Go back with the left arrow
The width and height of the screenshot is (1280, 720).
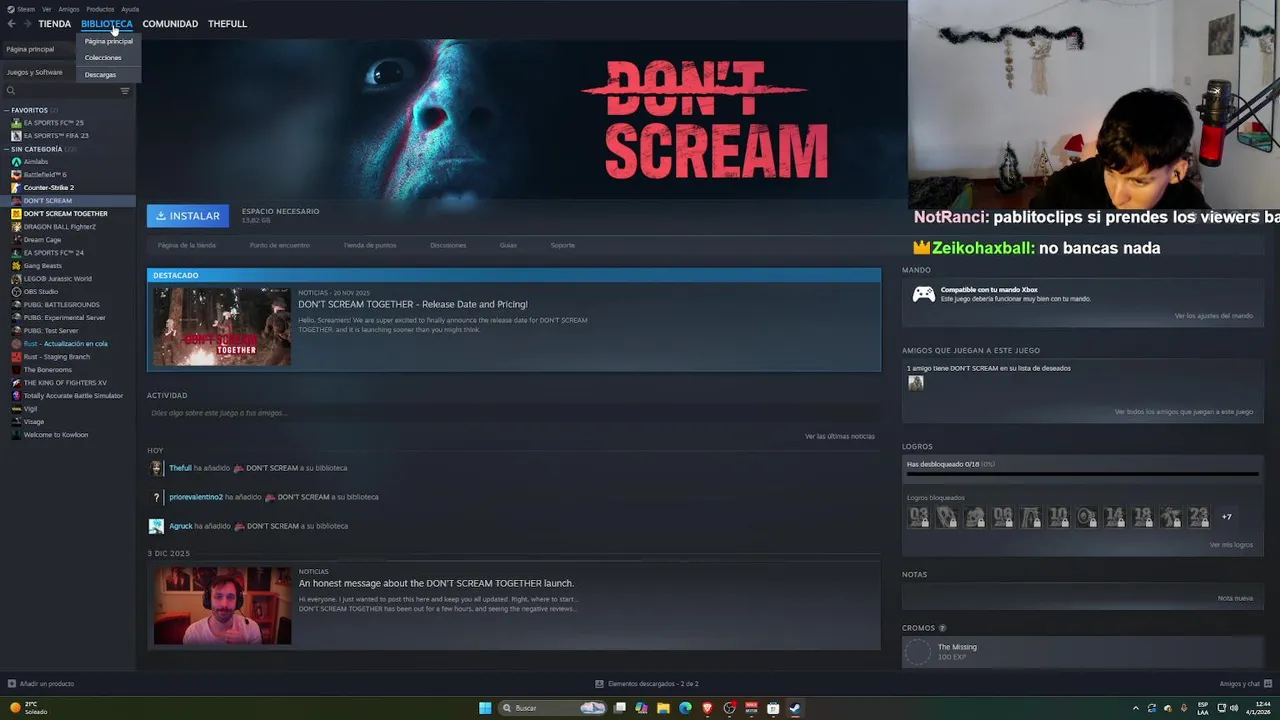click(x=11, y=23)
